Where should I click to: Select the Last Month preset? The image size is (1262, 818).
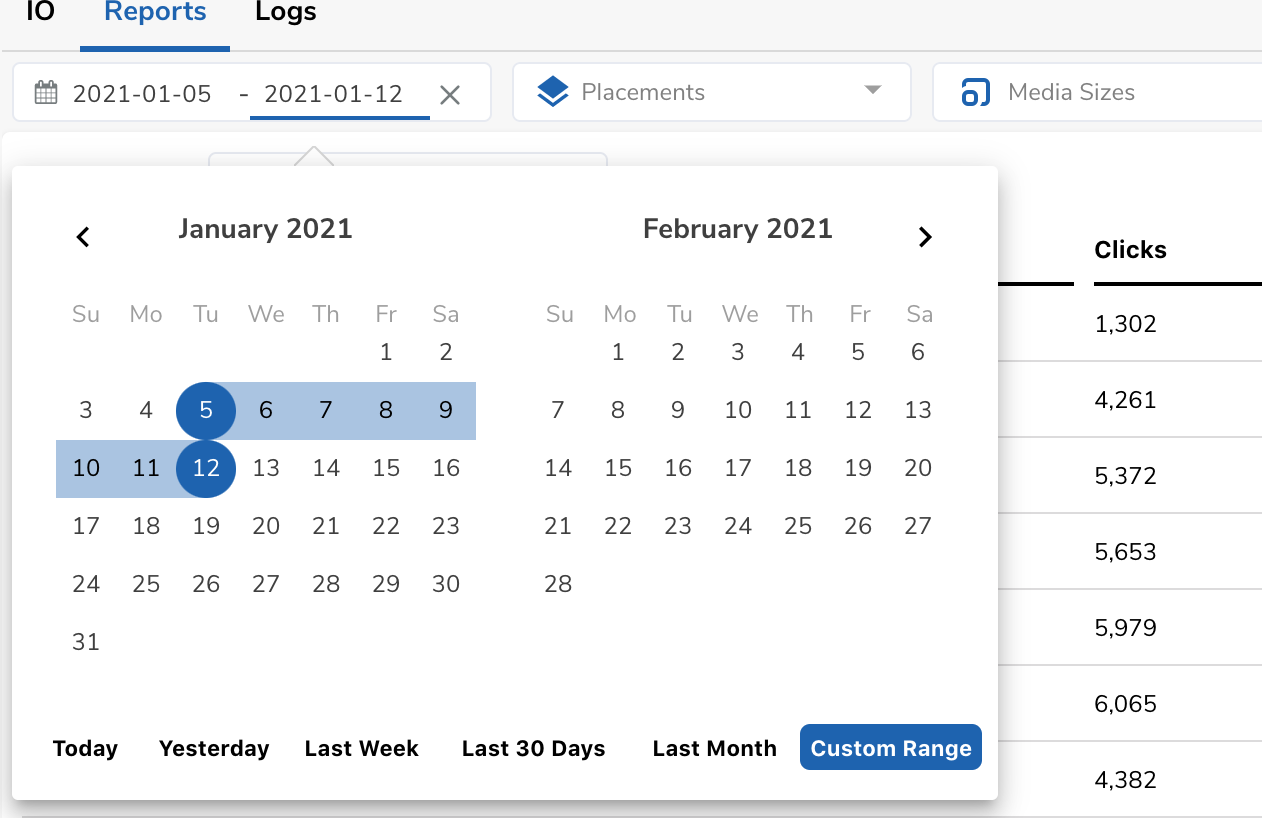click(714, 748)
